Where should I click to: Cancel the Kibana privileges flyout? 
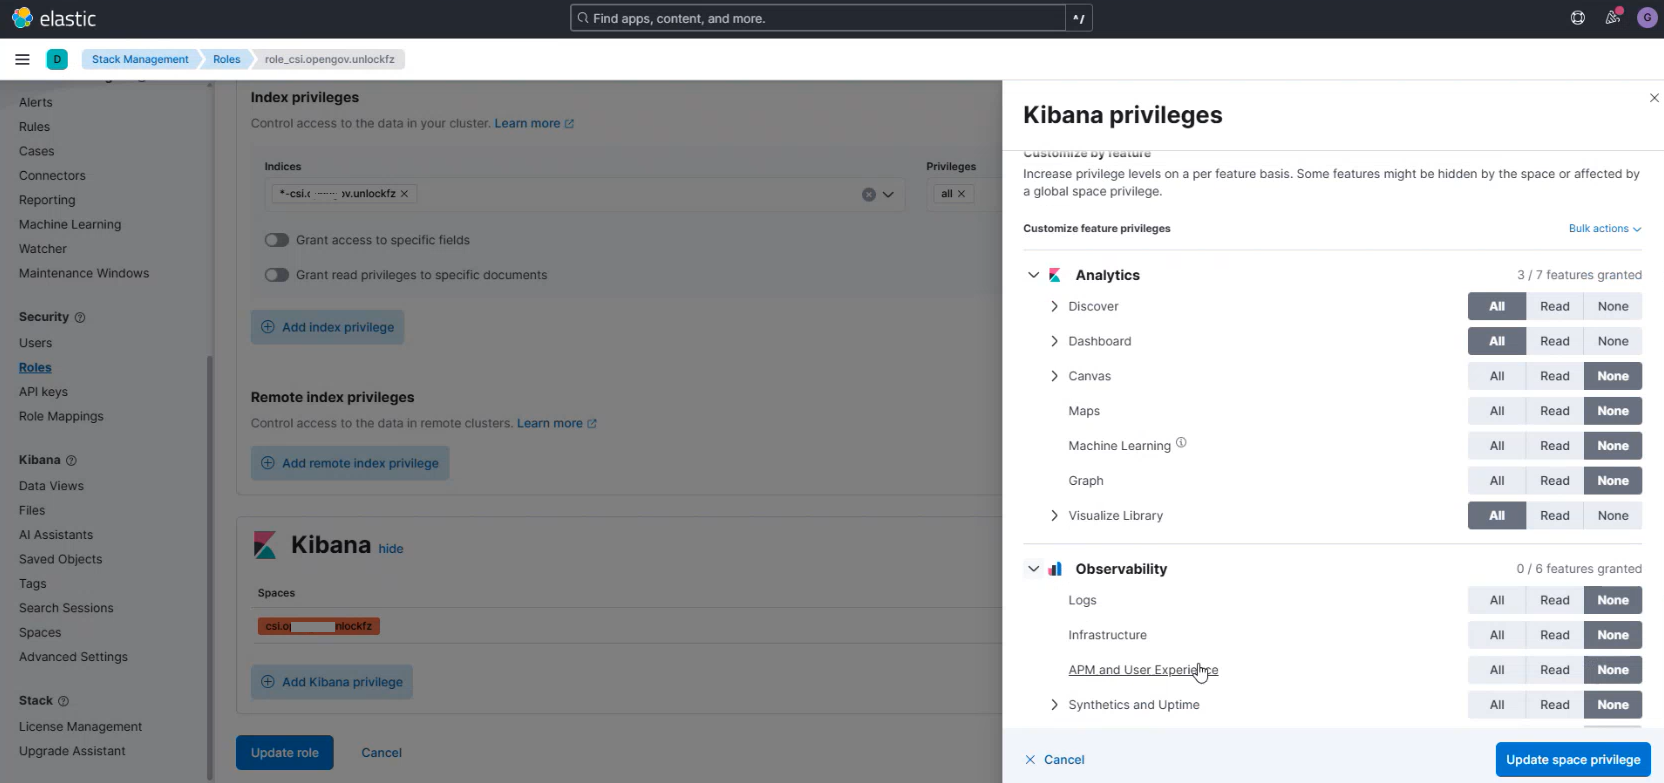point(1055,760)
